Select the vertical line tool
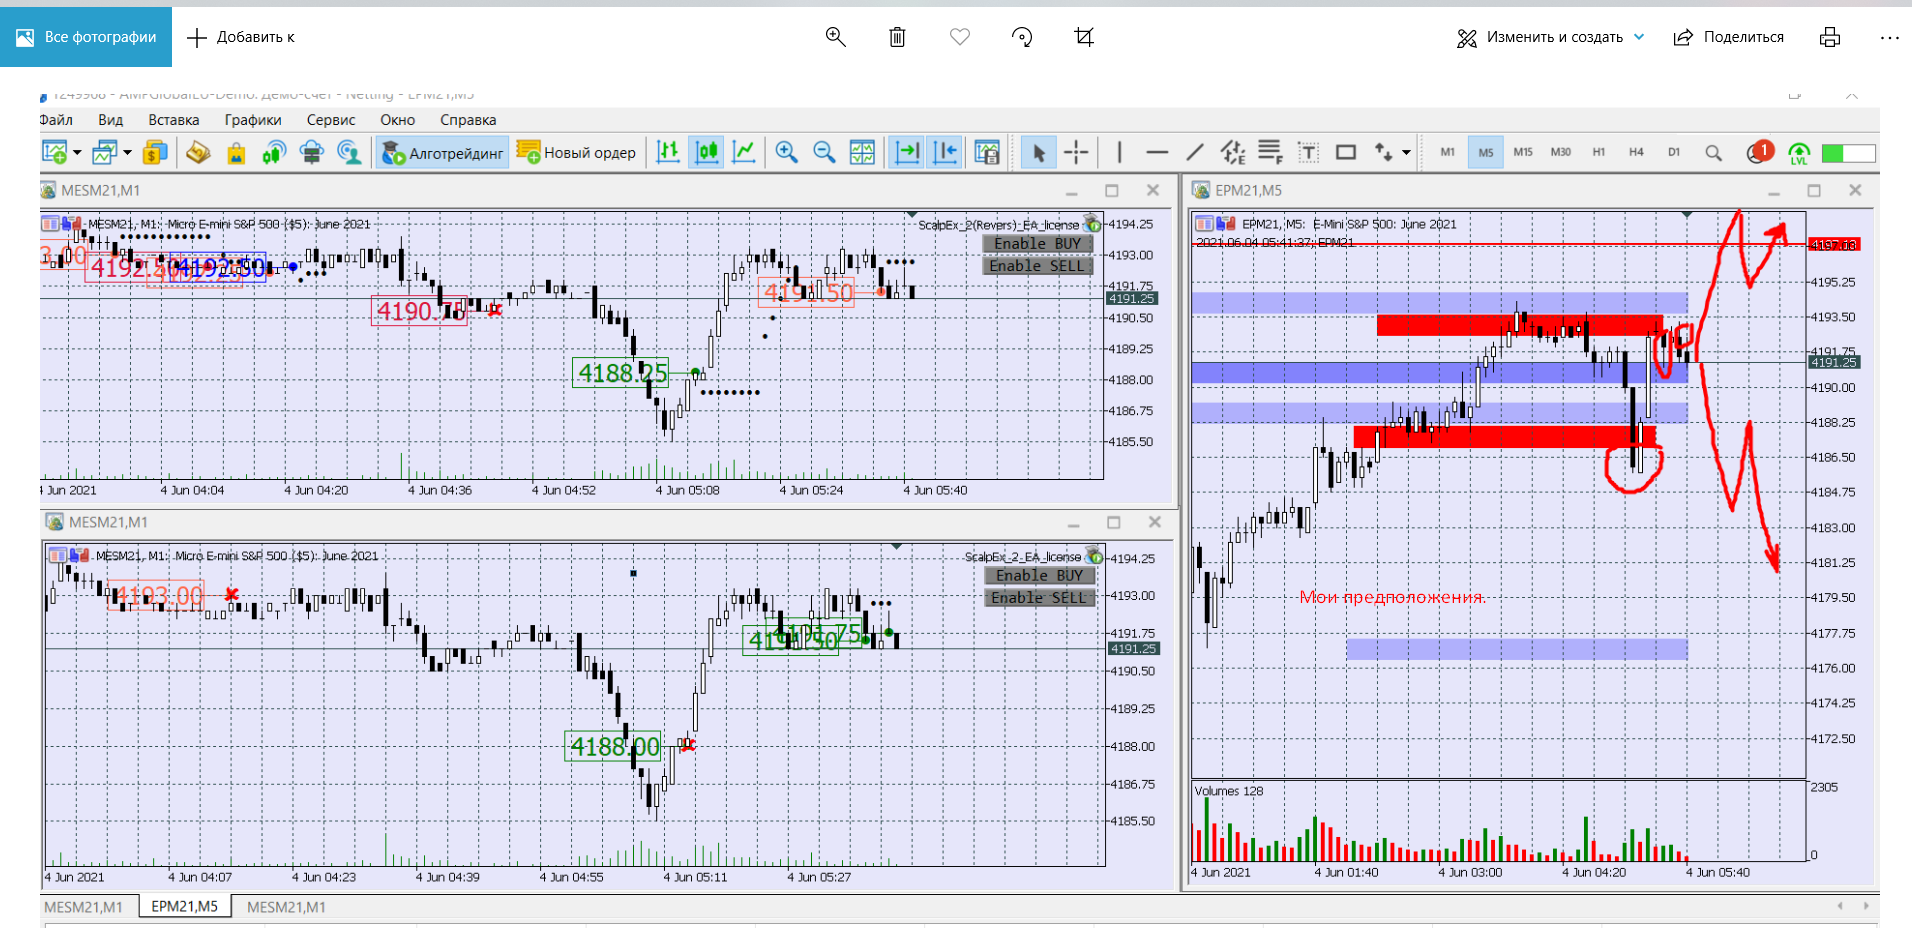This screenshot has height=928, width=1912. (x=1119, y=153)
